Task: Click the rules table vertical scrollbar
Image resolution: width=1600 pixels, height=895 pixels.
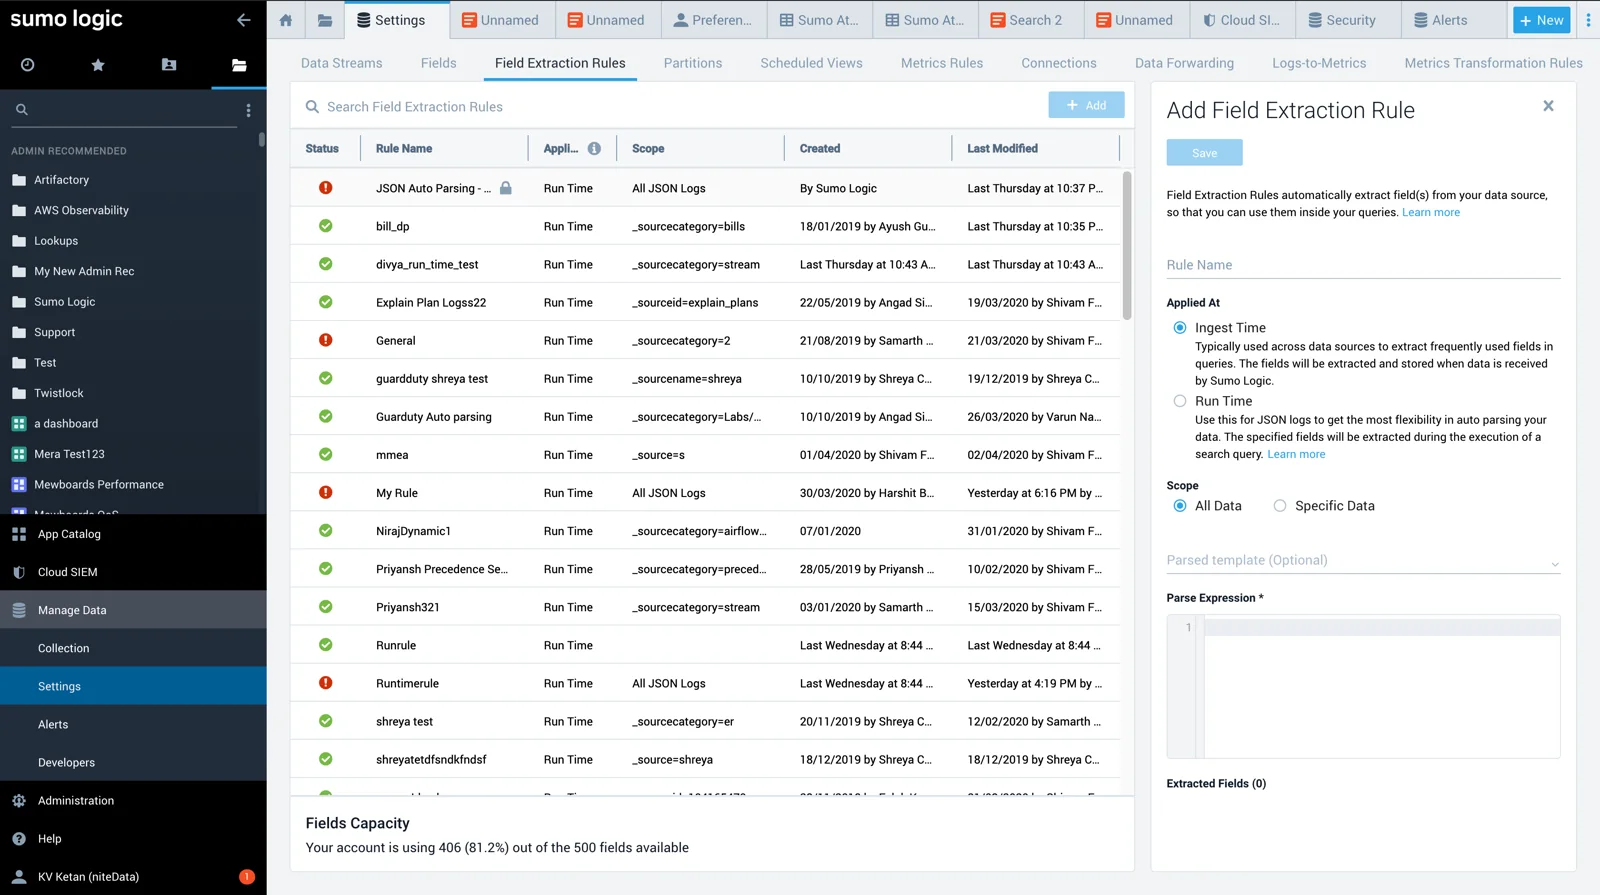Action: pos(1127,246)
